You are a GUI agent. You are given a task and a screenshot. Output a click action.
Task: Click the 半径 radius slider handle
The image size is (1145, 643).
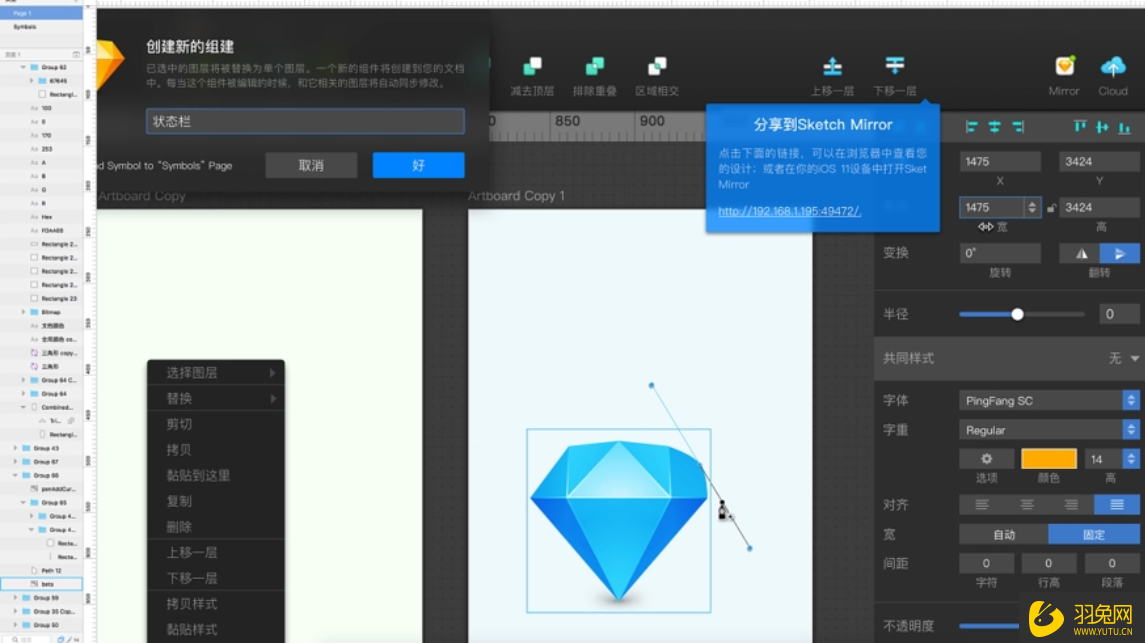tap(1017, 315)
